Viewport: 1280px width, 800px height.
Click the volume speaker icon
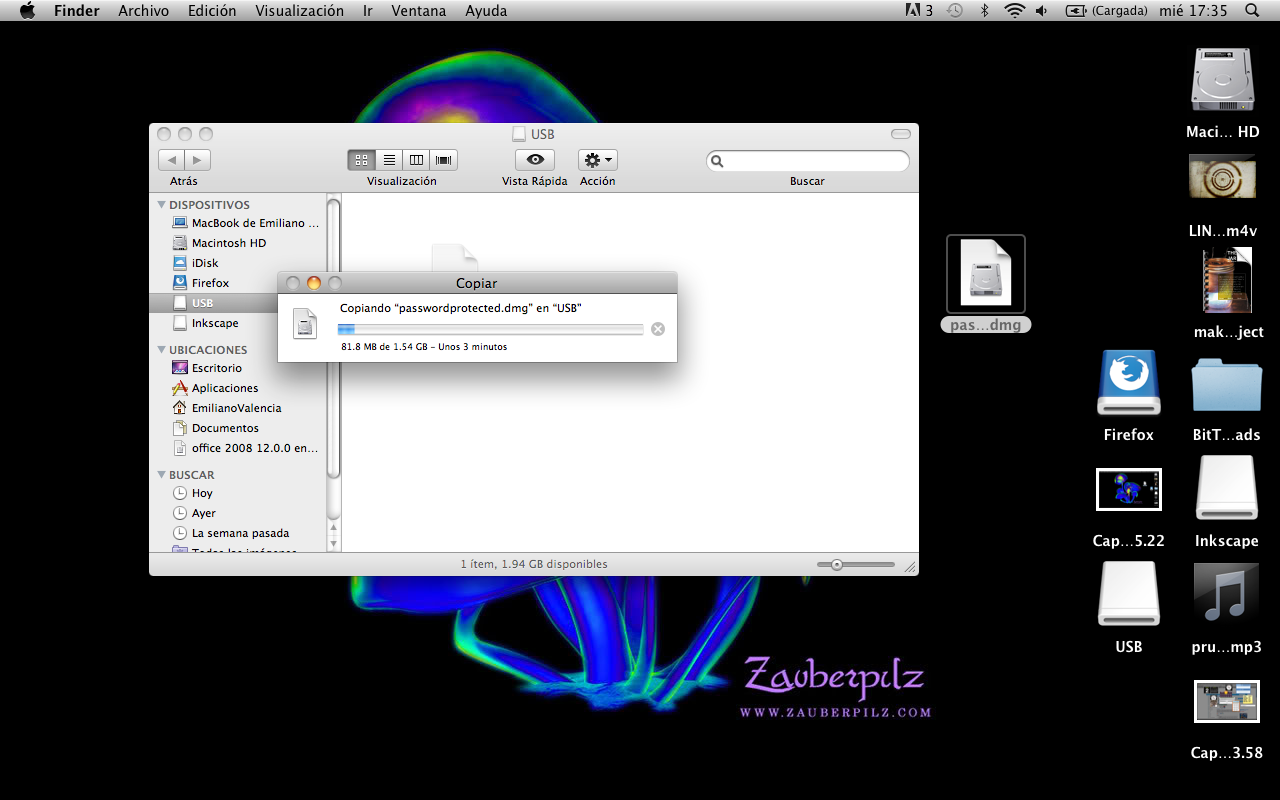tap(1042, 11)
